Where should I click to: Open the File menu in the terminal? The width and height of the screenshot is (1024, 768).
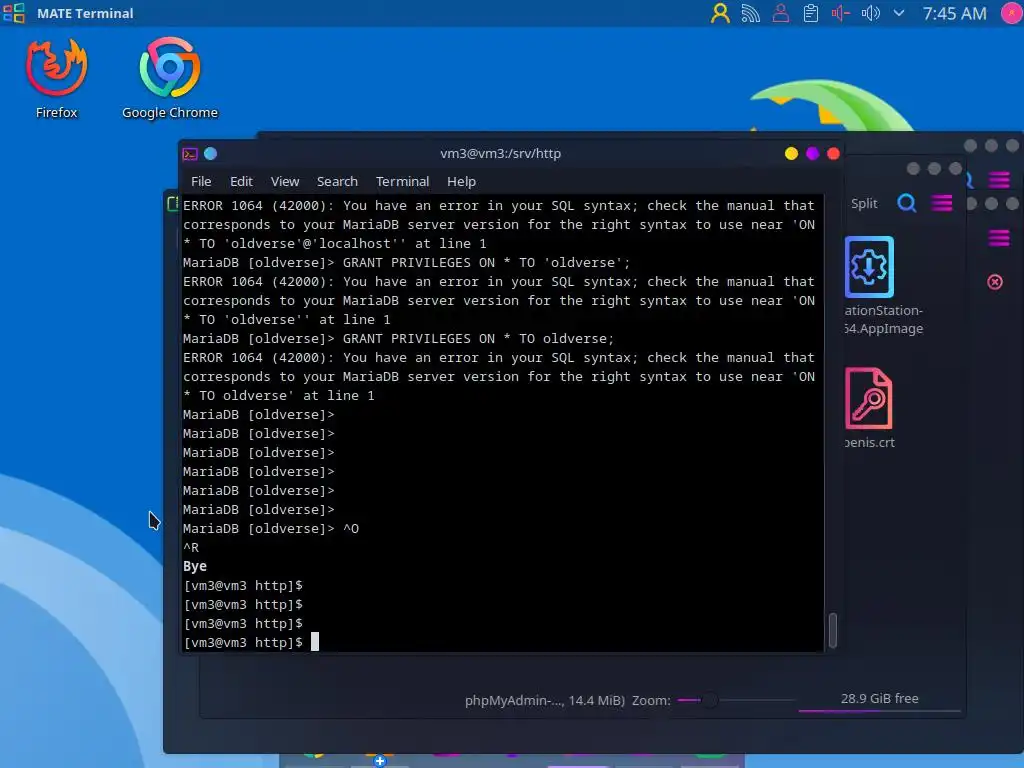[x=200, y=182]
